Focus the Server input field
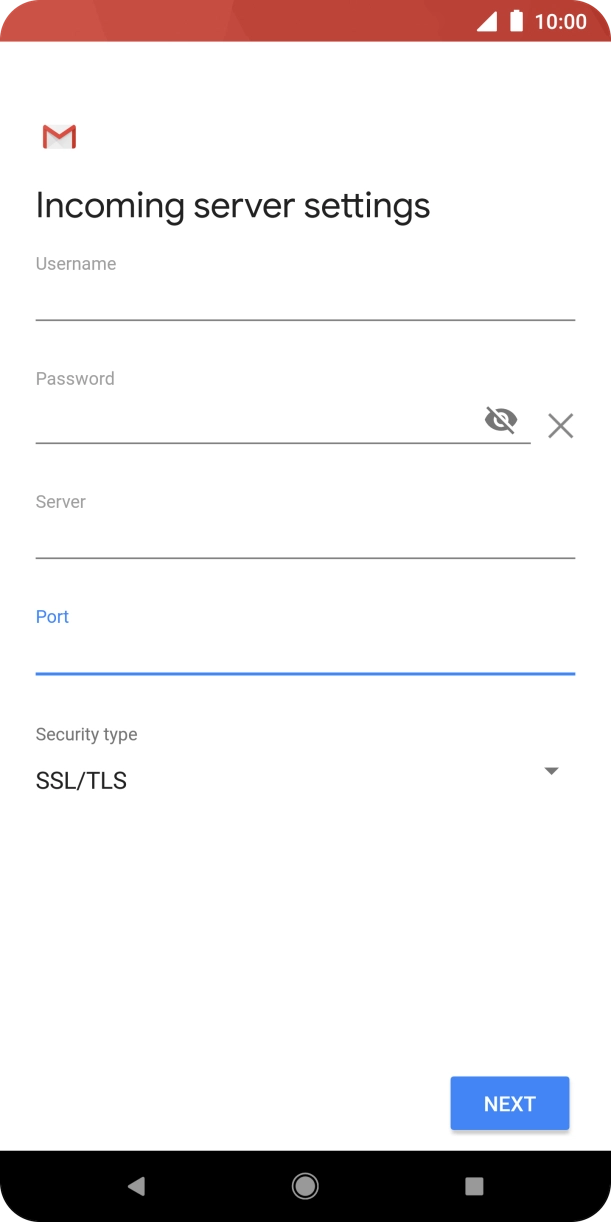The height and width of the screenshot is (1222, 611). [305, 538]
